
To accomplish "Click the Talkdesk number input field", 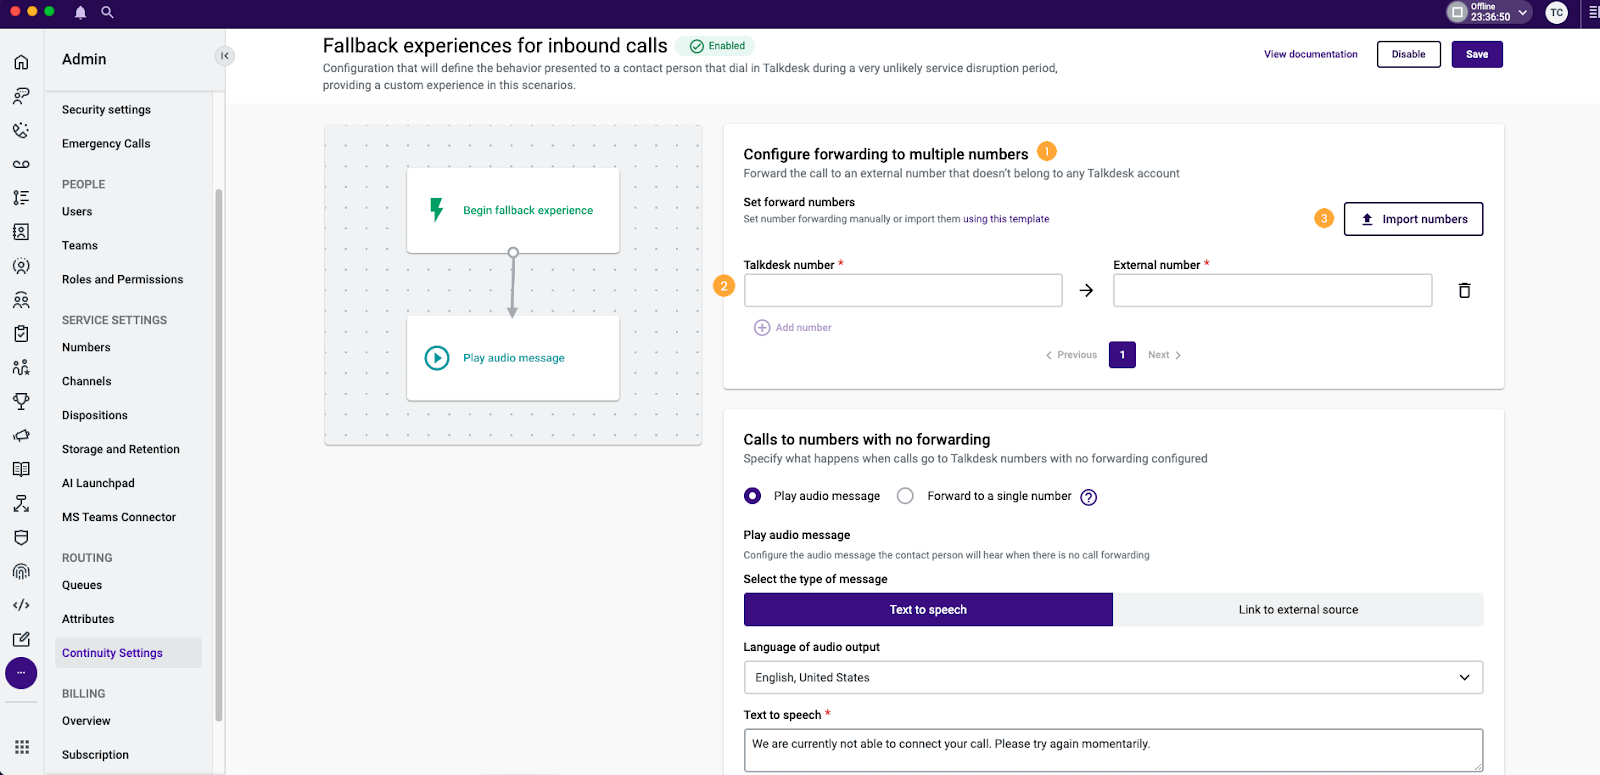I will tap(903, 290).
